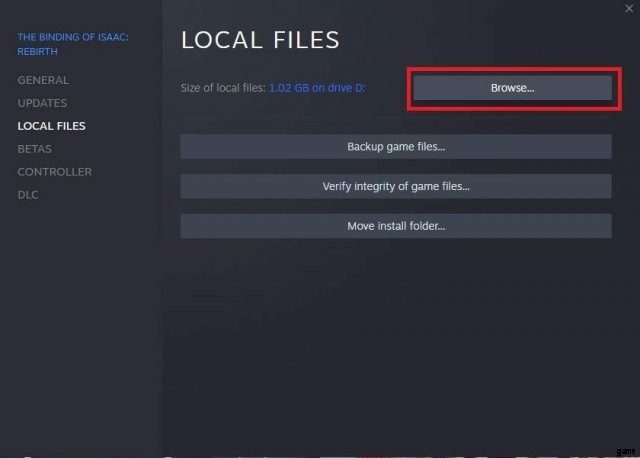Select the LOCAL FILES sidebar tab
The height and width of the screenshot is (458, 640).
[x=51, y=126]
